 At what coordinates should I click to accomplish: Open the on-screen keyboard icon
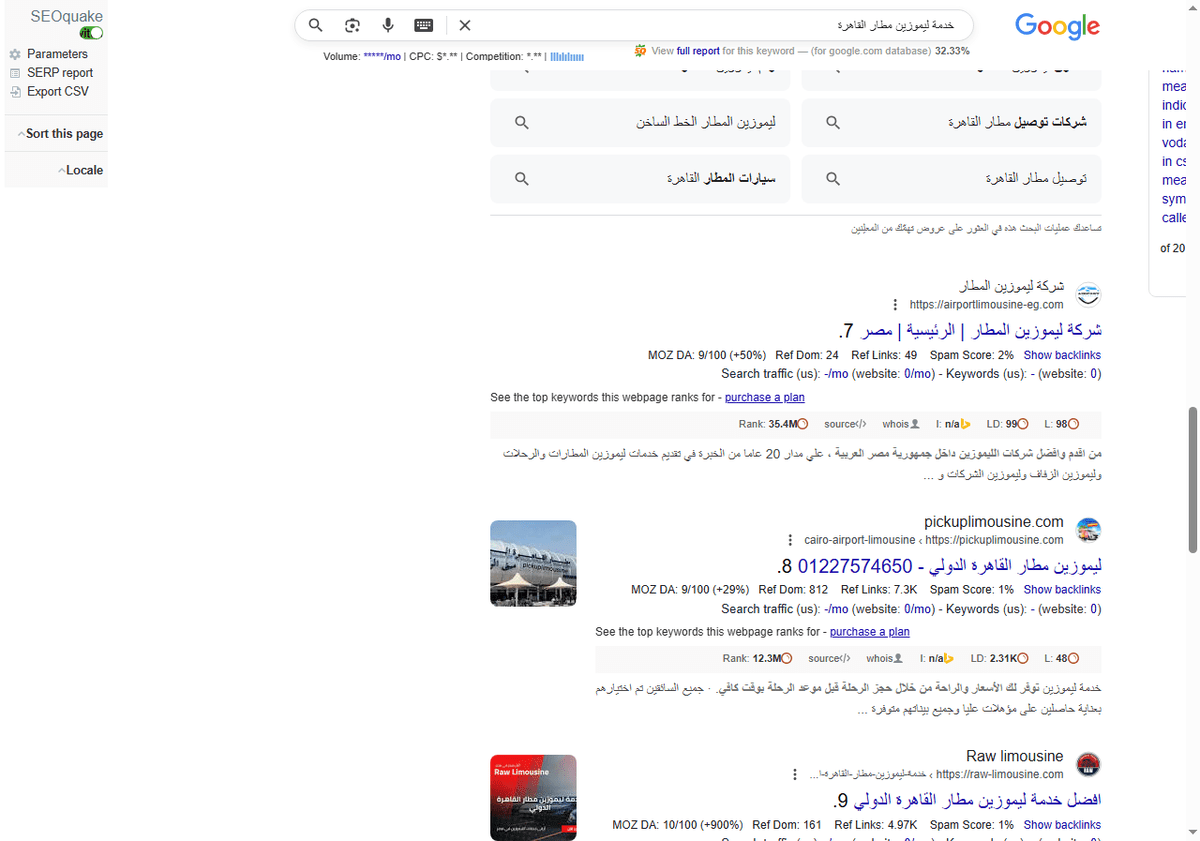(423, 25)
